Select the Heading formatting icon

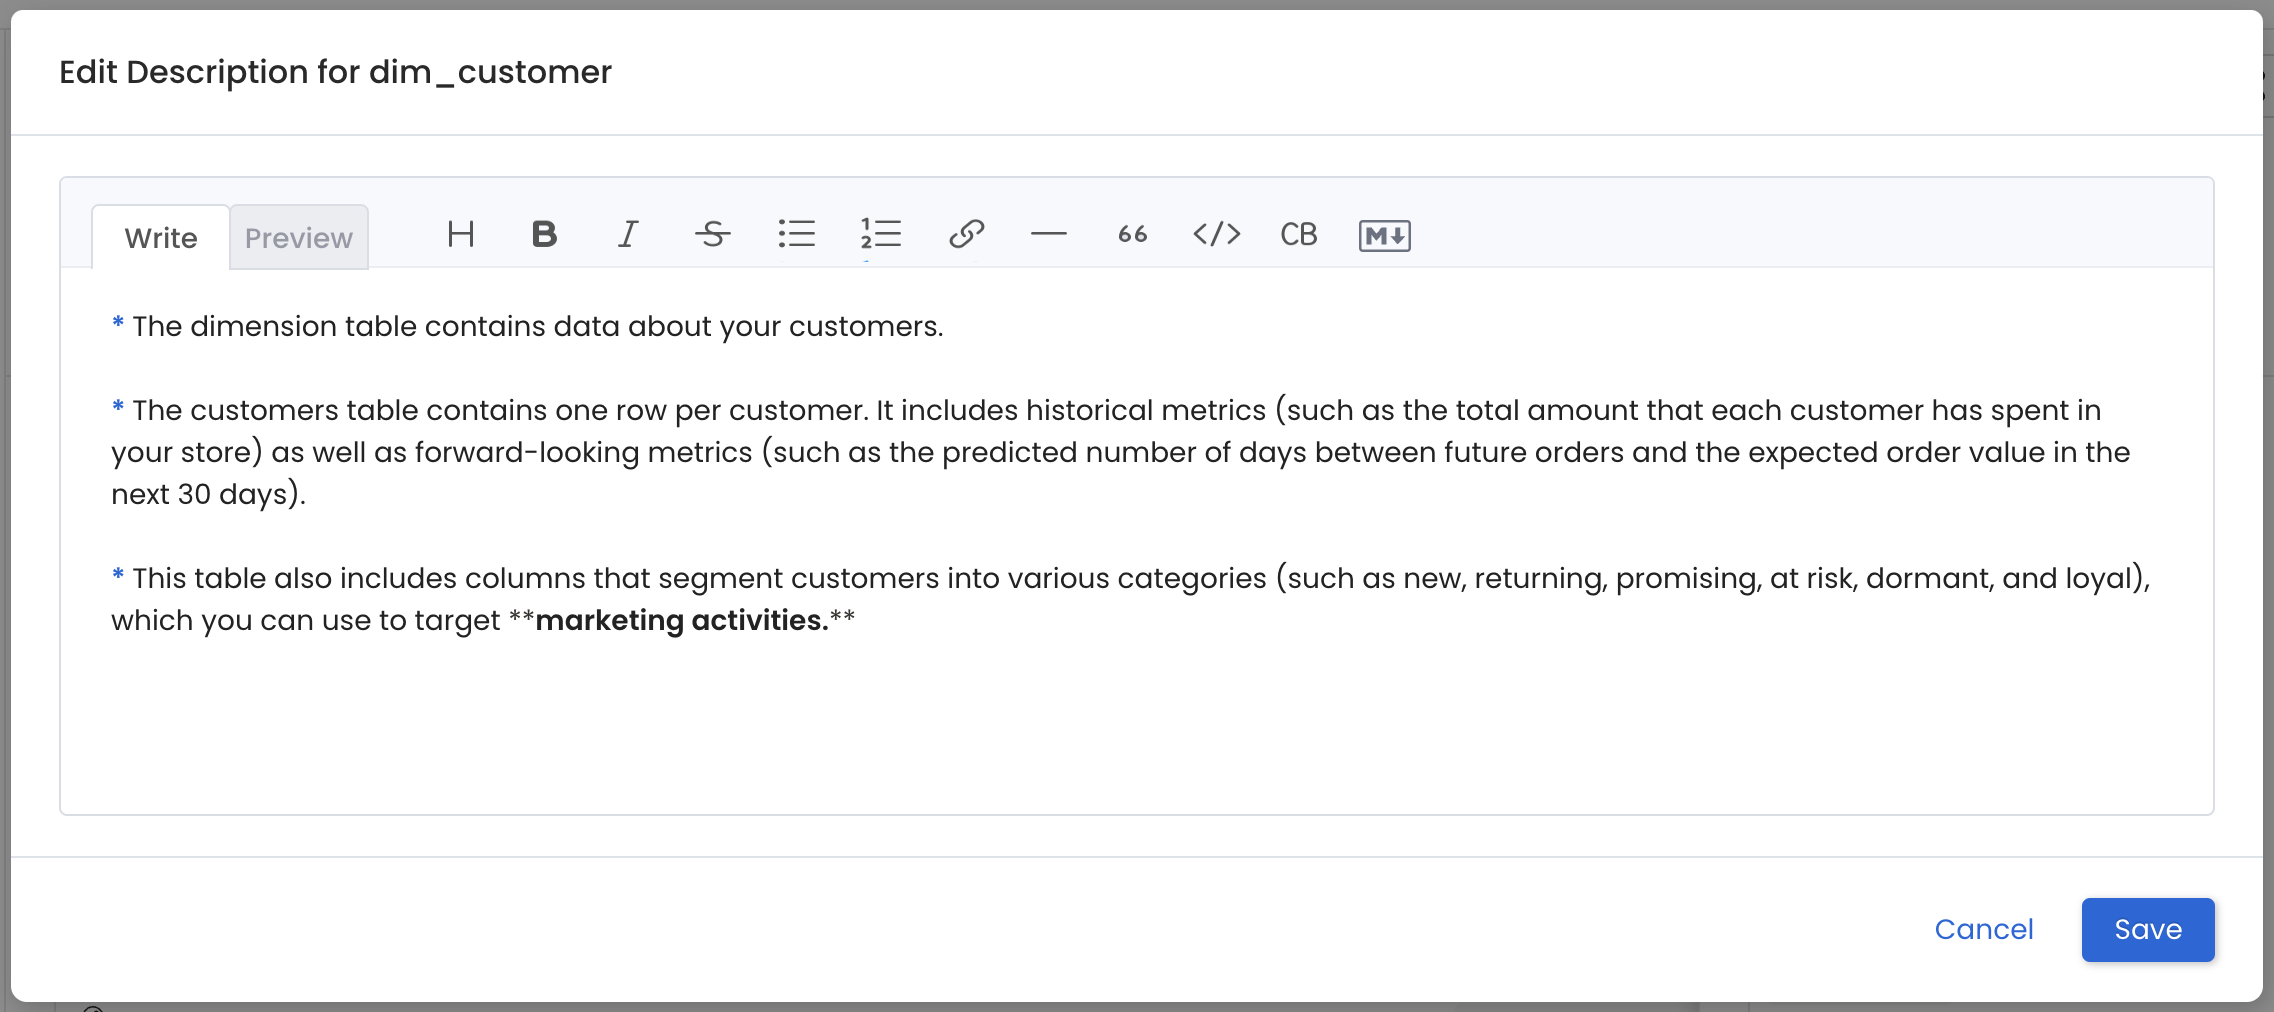pos(460,235)
